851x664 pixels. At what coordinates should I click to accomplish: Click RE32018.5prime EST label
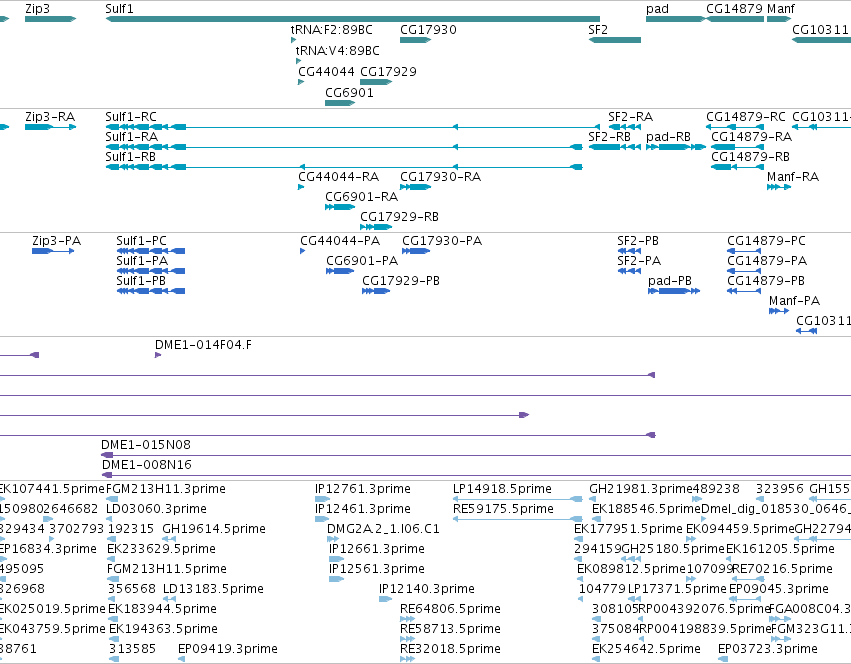pyautogui.click(x=449, y=649)
